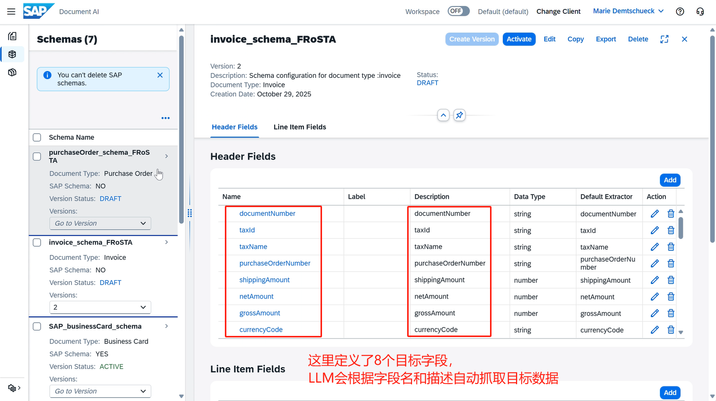Edit the shippingAmount field row
Viewport: 716px width, 401px height.
tap(654, 280)
